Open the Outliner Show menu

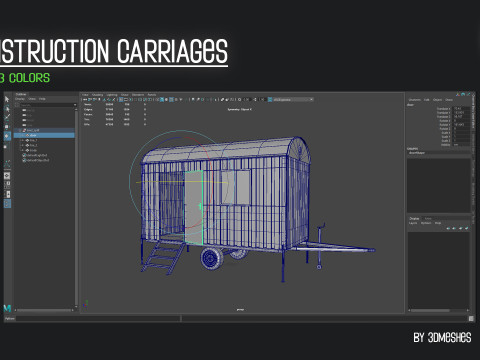[32, 99]
